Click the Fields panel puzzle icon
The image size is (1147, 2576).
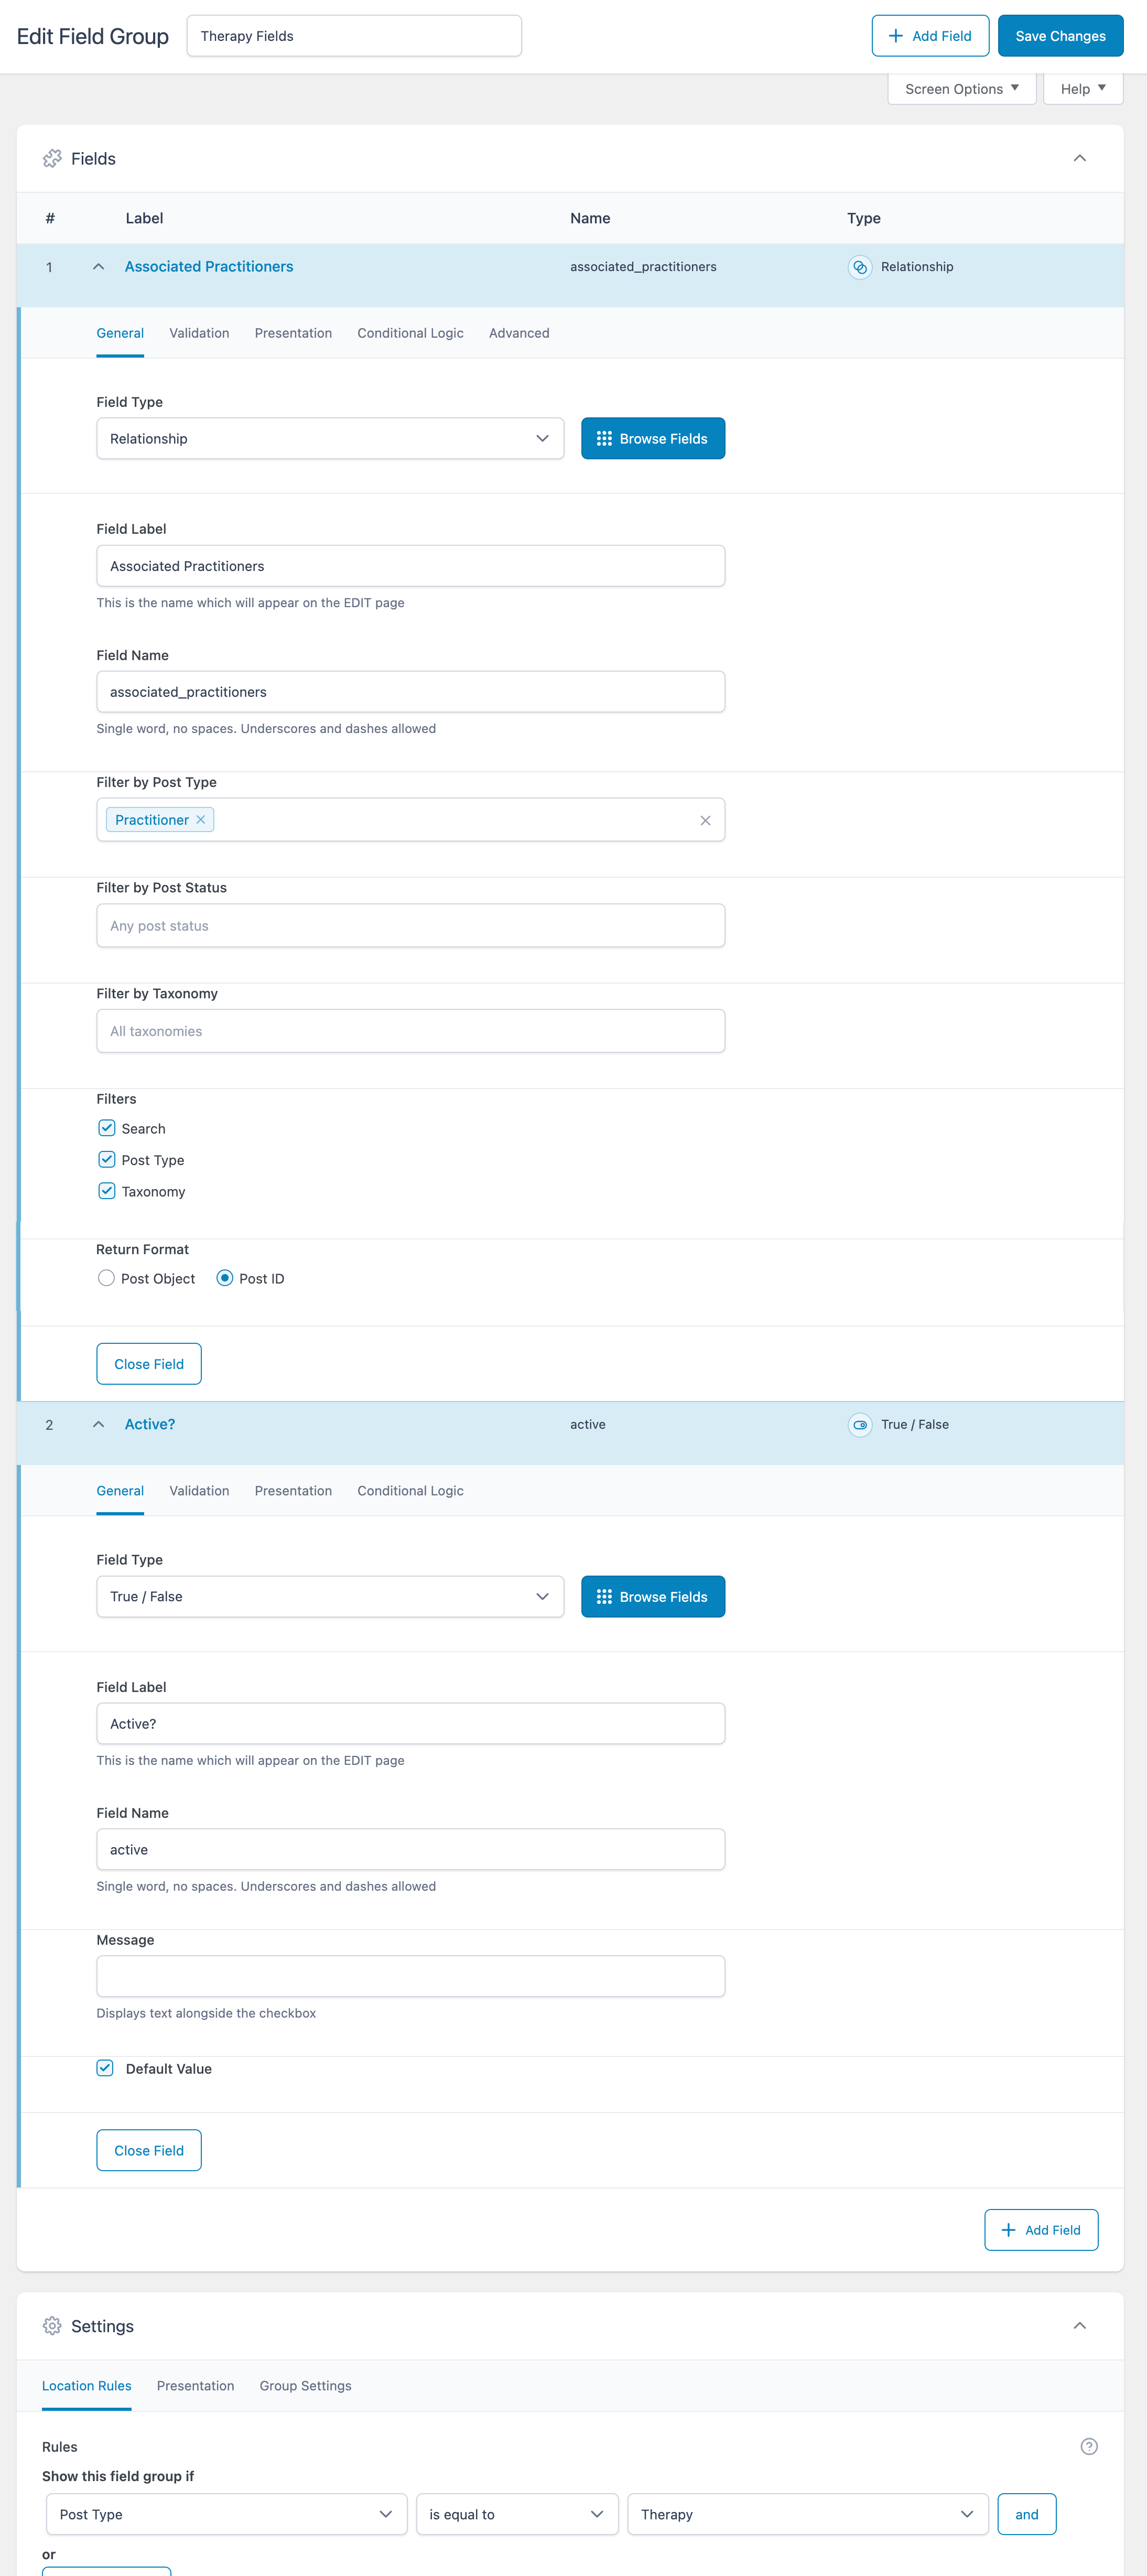point(52,159)
